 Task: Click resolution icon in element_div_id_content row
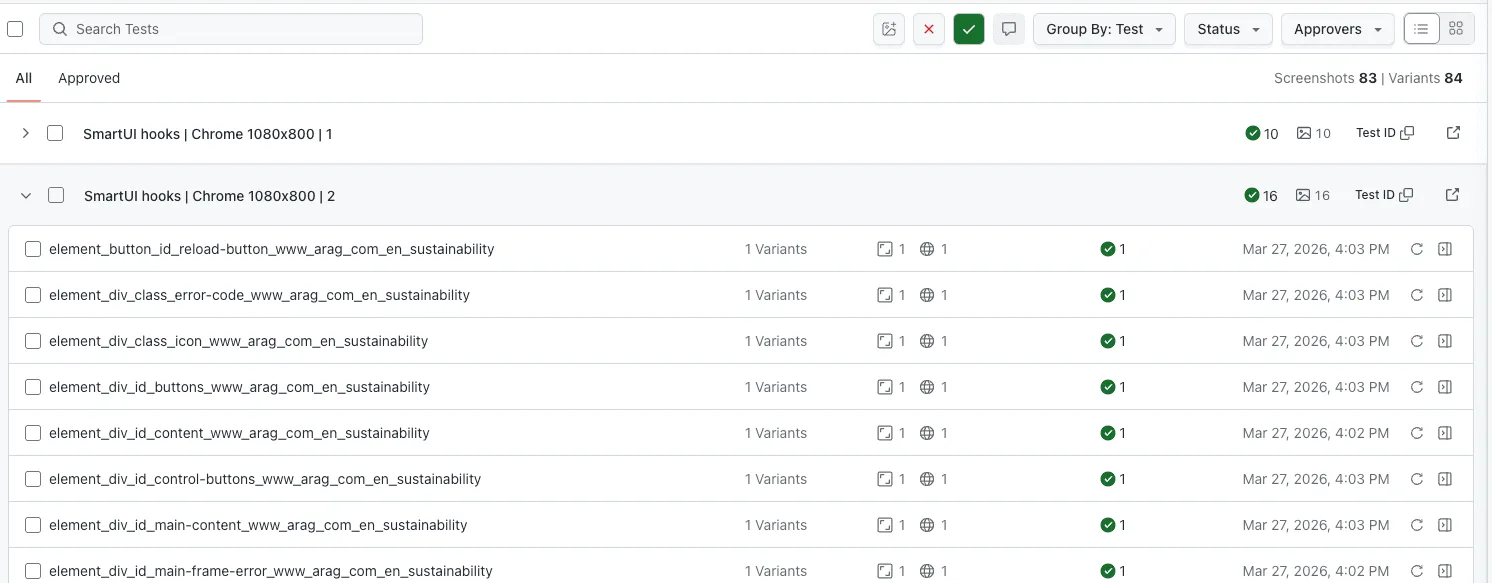885,433
